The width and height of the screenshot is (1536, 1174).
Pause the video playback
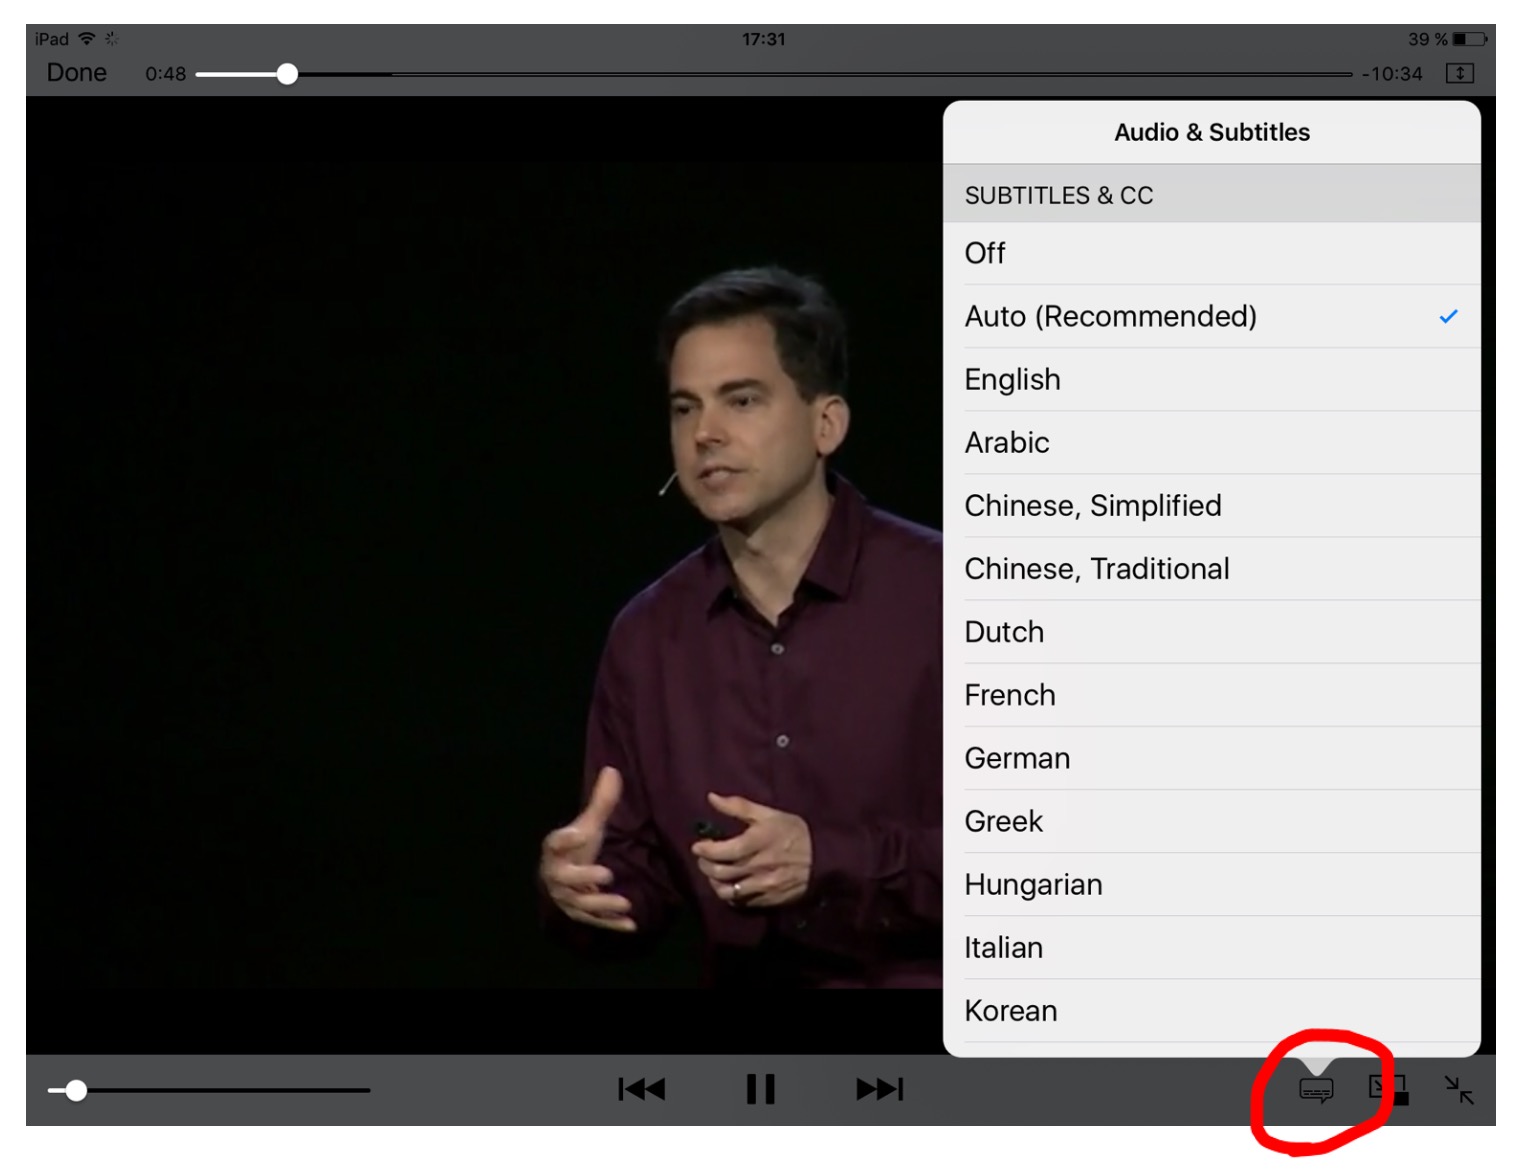pyautogui.click(x=760, y=1089)
